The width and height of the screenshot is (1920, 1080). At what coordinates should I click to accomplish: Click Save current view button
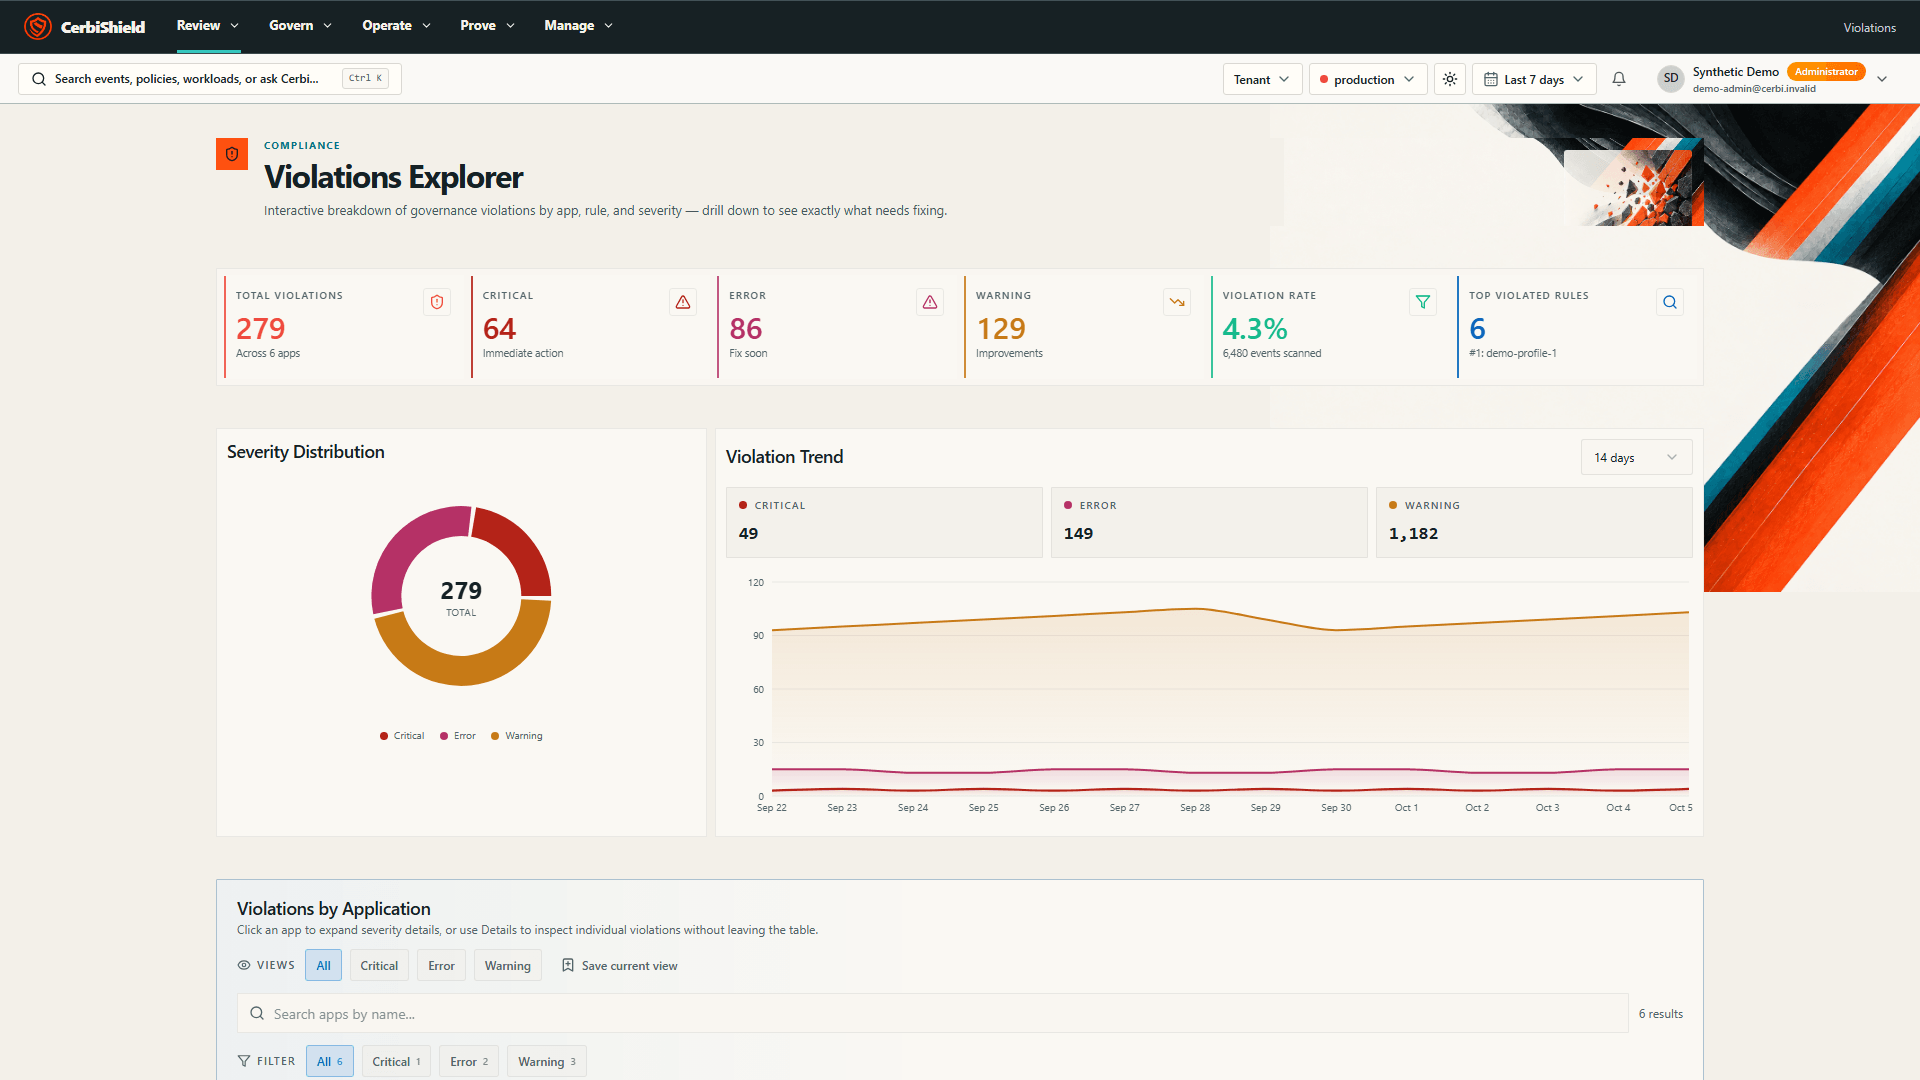620,965
